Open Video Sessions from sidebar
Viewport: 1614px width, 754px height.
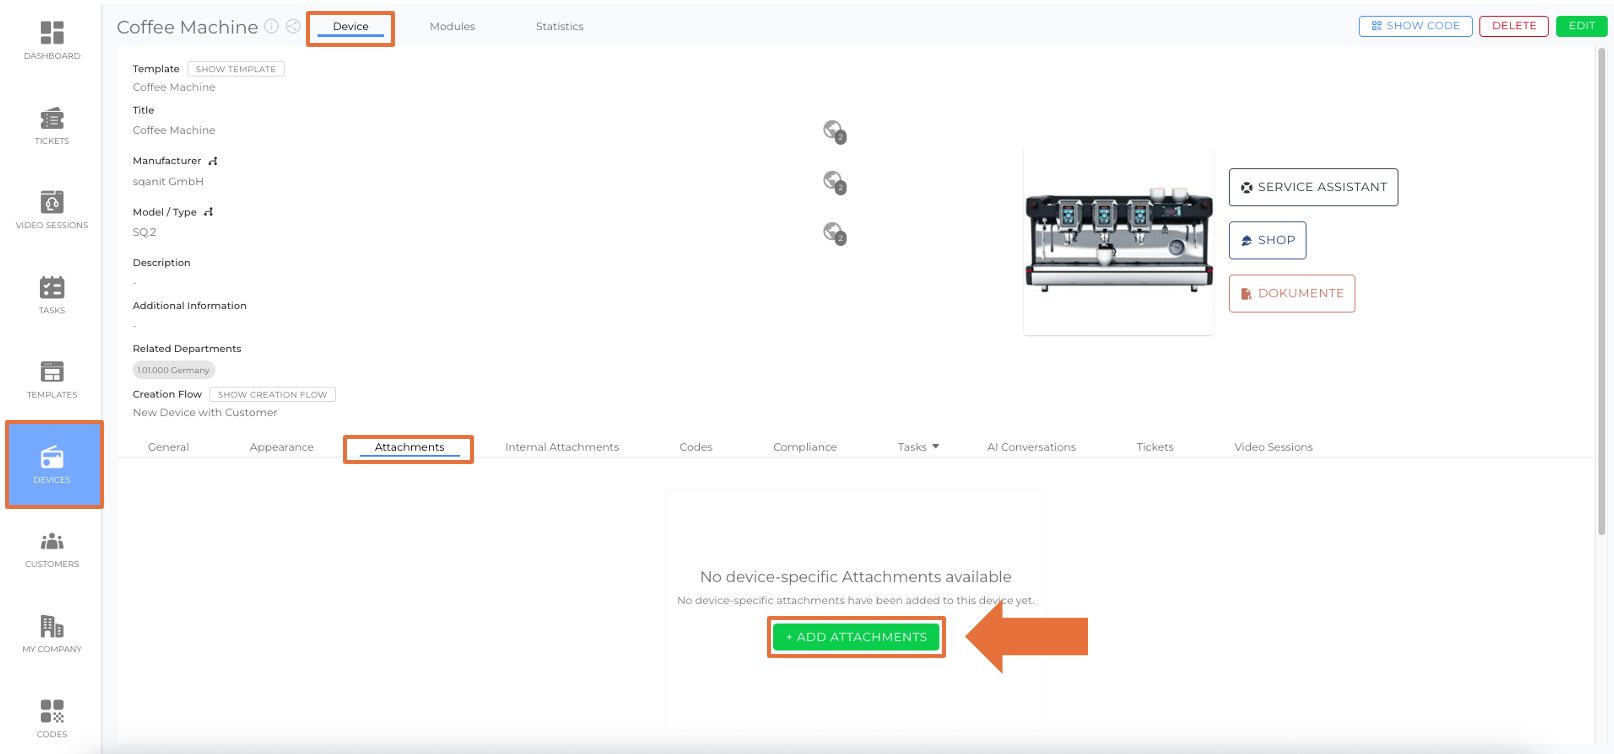52,209
